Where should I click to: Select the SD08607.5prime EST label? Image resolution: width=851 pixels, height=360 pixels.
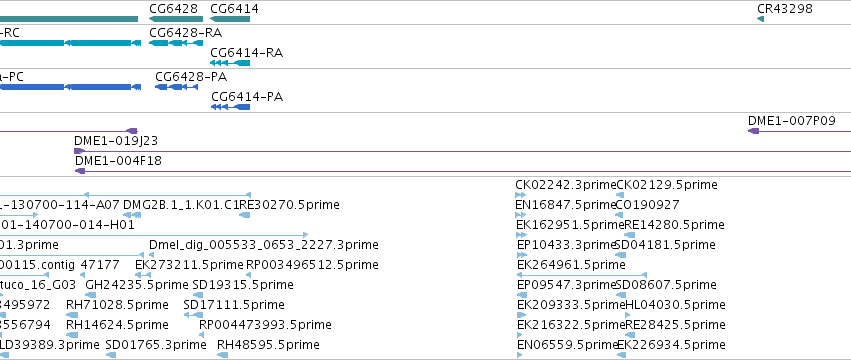point(666,285)
